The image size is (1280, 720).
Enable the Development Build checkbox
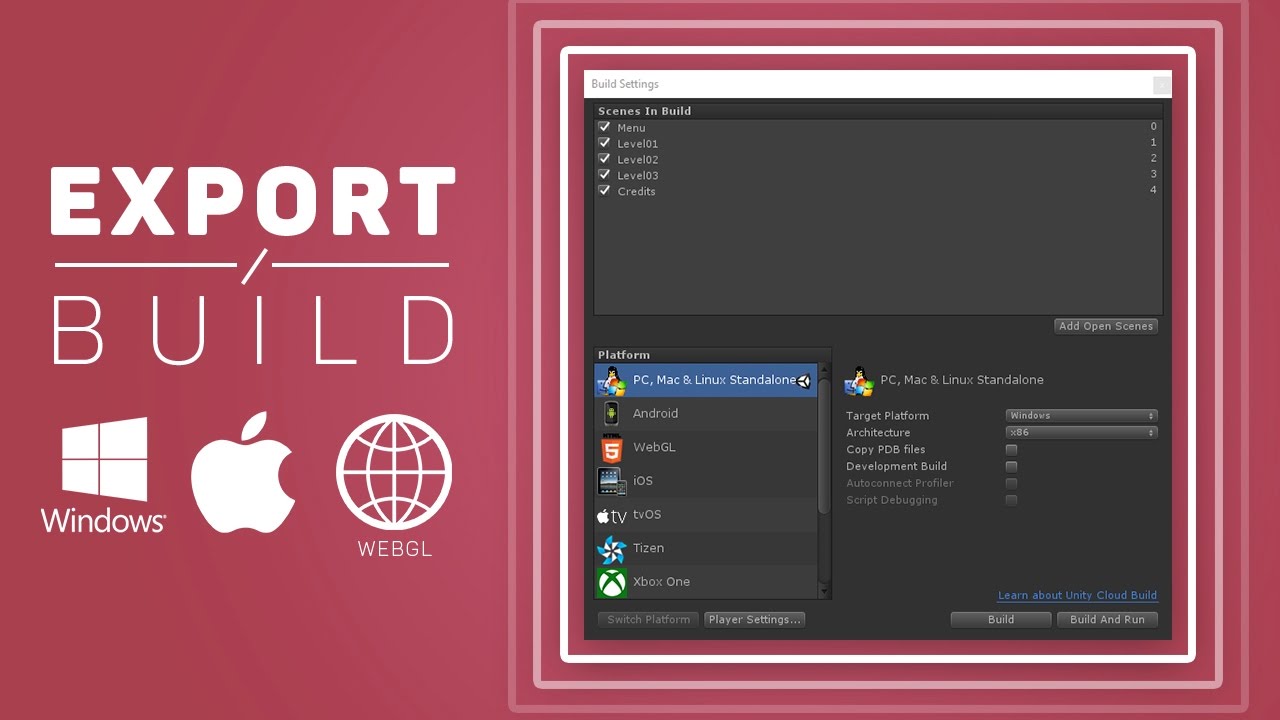(1011, 467)
